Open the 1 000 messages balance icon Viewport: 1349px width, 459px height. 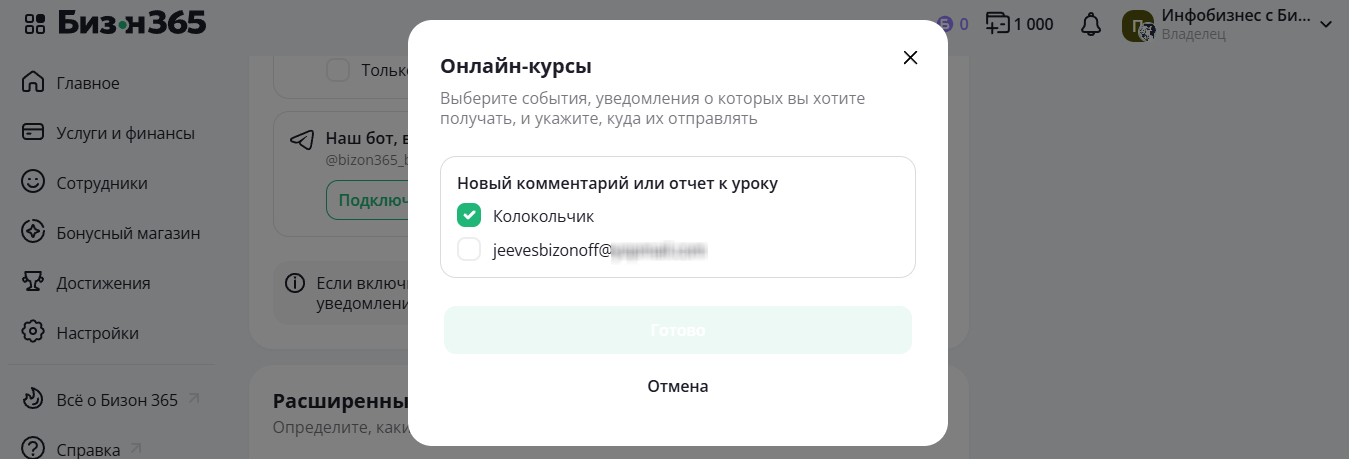(997, 24)
